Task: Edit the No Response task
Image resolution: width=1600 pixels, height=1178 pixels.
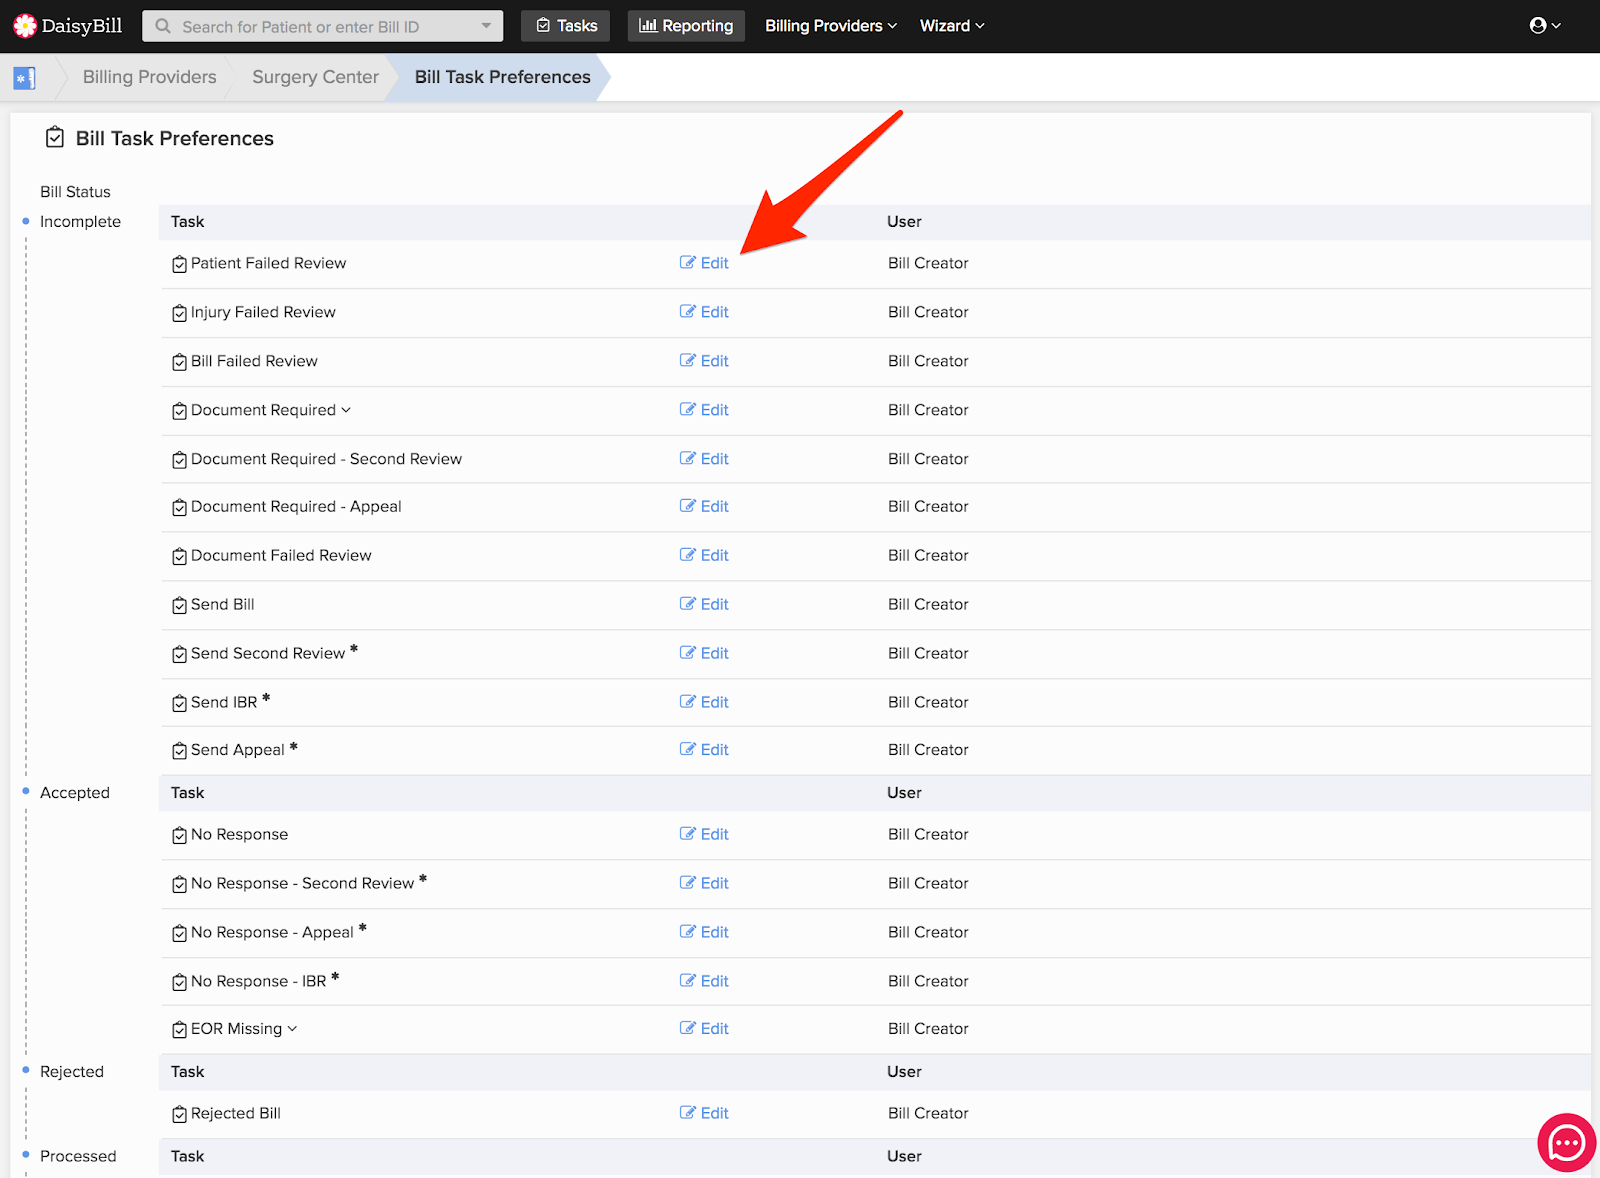Action: point(704,834)
